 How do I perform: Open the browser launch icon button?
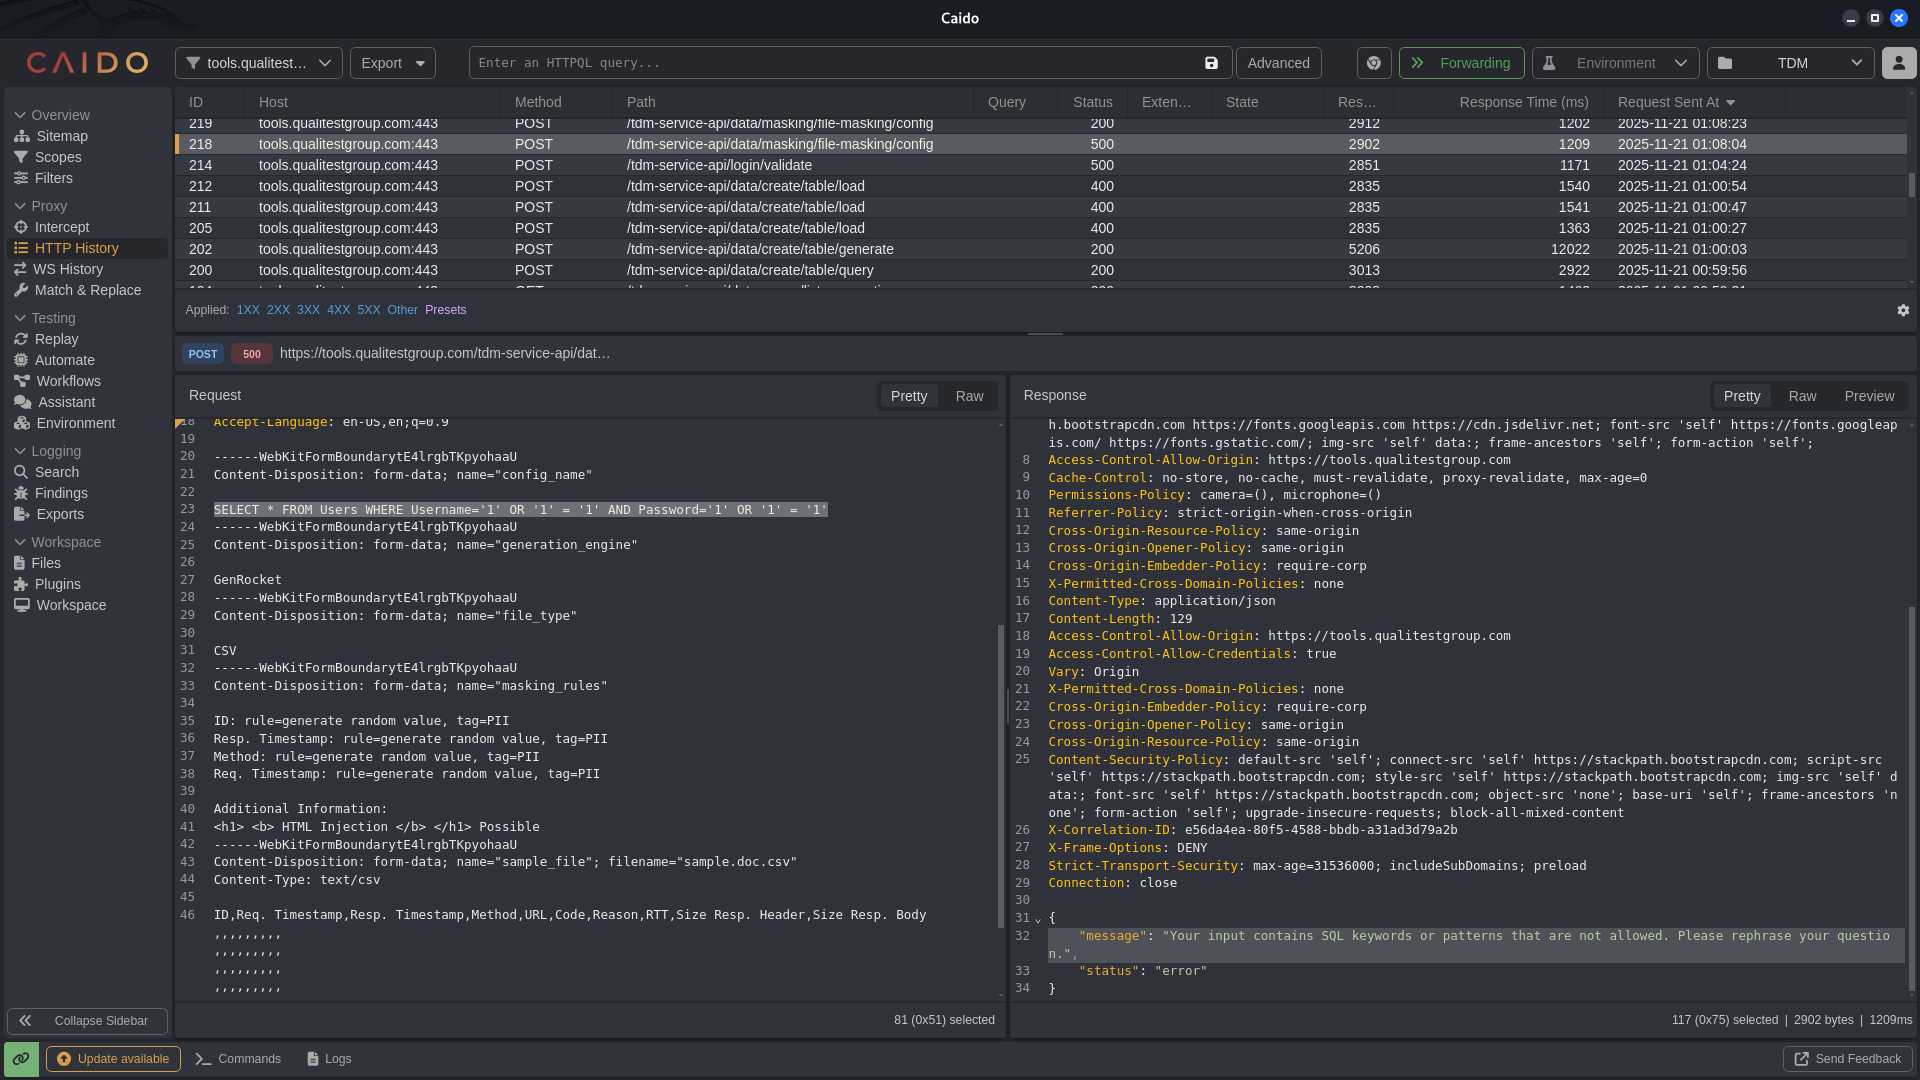click(x=1374, y=63)
